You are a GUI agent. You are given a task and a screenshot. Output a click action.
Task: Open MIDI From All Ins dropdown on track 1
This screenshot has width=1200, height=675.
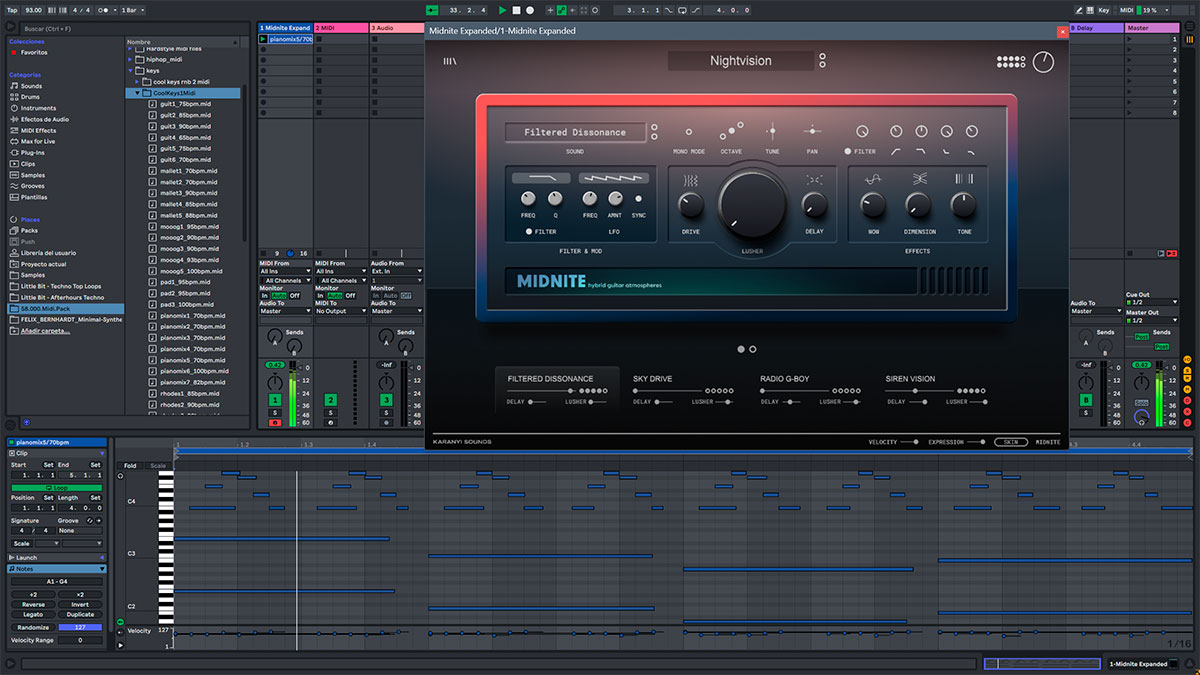pos(285,271)
